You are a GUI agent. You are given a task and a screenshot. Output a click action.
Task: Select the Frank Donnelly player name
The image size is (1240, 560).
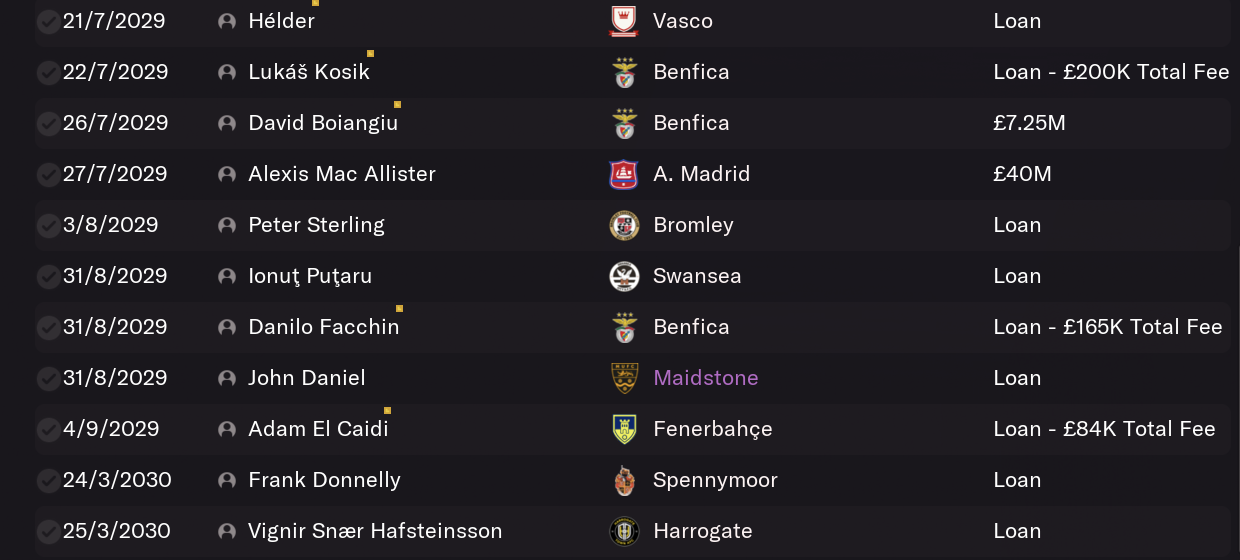(x=324, y=480)
